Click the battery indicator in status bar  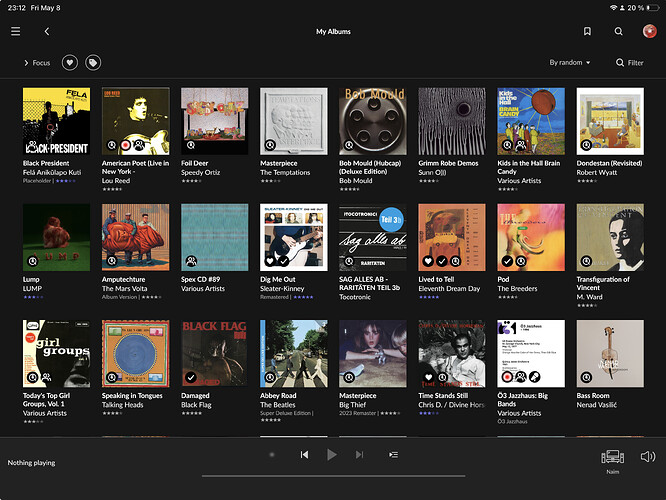pyautogui.click(x=653, y=8)
